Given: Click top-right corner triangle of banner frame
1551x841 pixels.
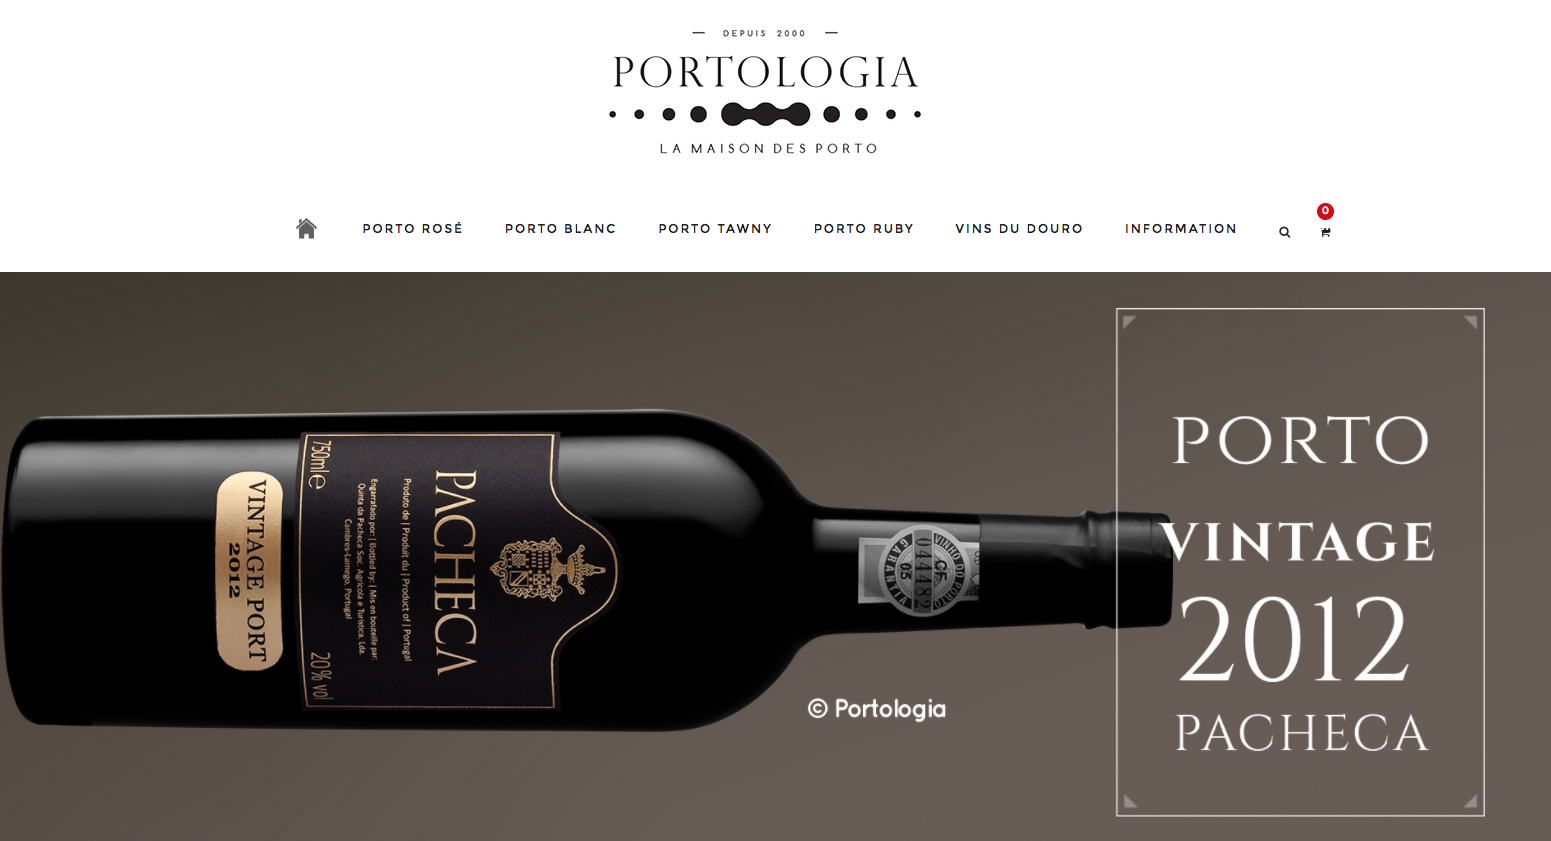Looking at the screenshot, I should click(1470, 322).
